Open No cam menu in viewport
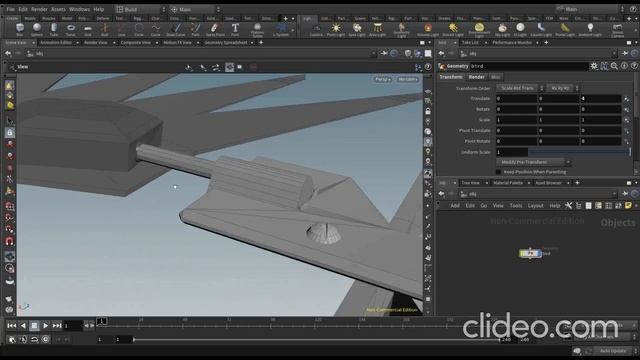This screenshot has width=640, height=360. [407, 79]
